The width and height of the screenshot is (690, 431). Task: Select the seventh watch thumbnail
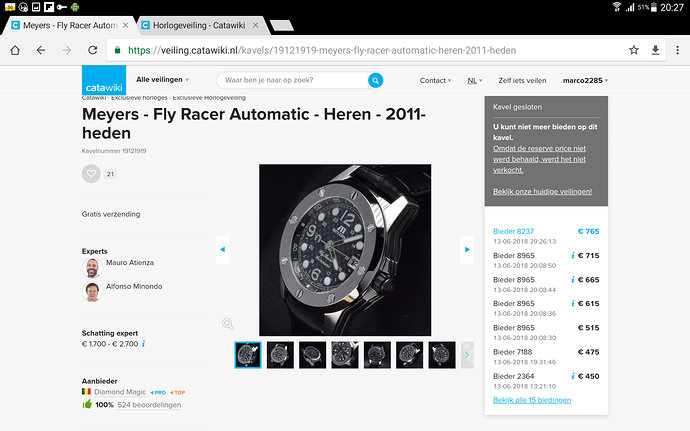442,355
